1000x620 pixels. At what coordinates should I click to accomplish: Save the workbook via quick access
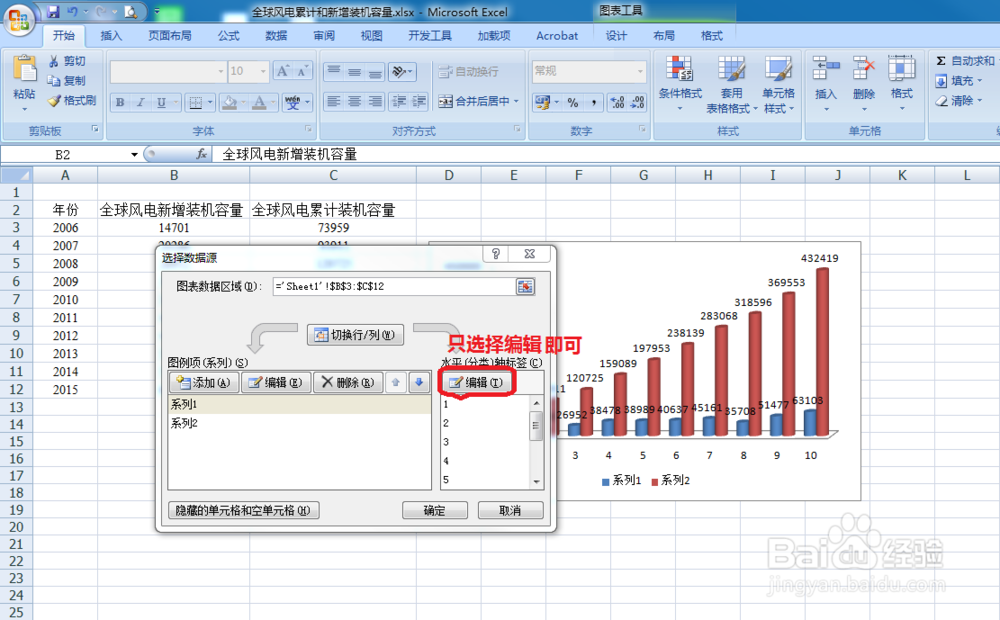[53, 12]
